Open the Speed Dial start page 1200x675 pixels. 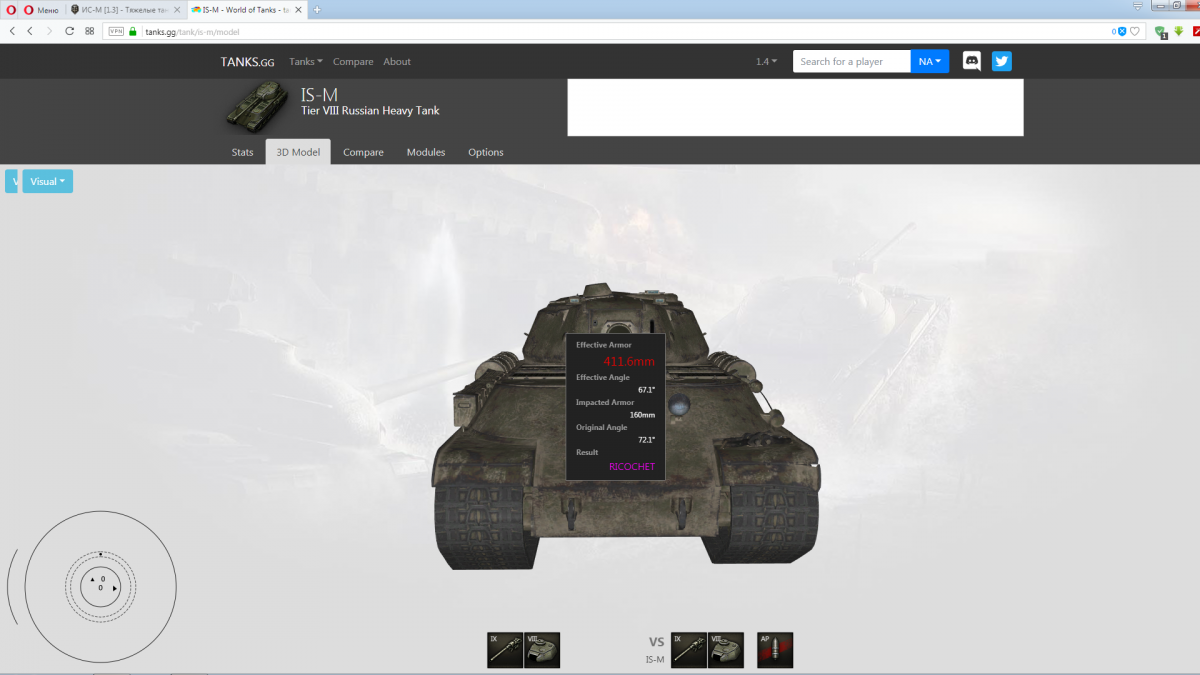(x=90, y=31)
